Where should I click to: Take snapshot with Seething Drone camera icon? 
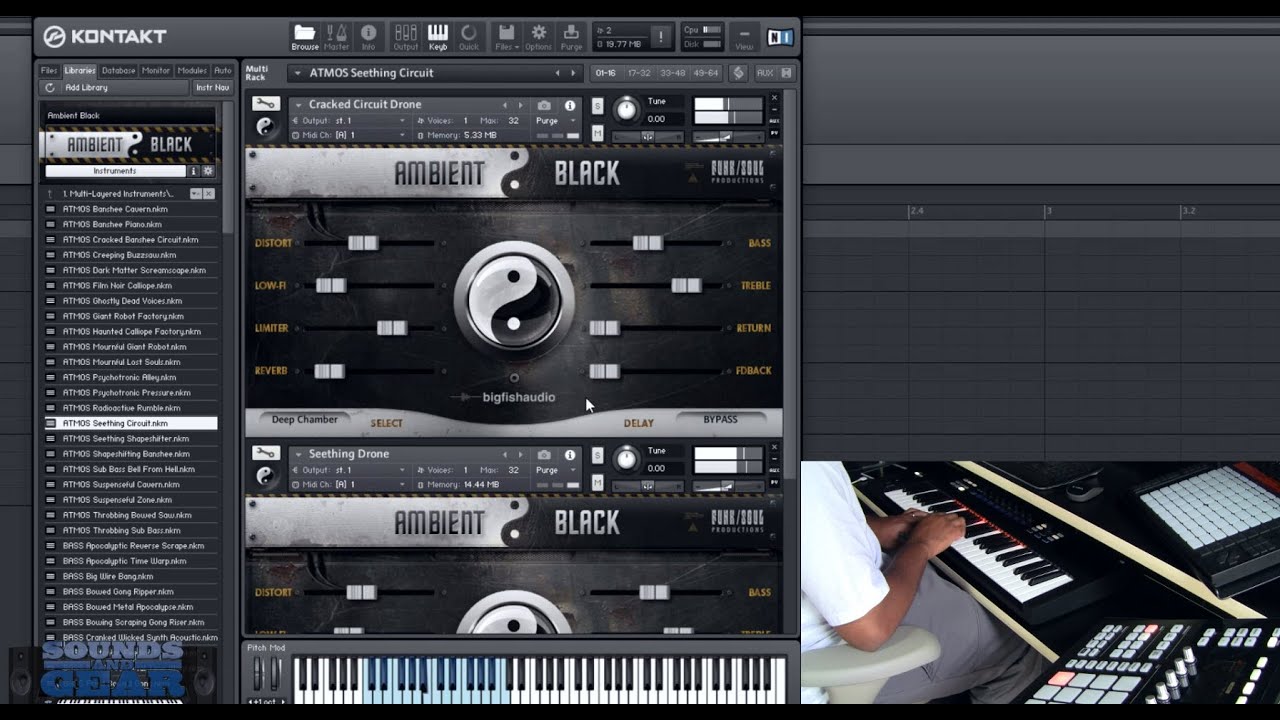tap(544, 454)
